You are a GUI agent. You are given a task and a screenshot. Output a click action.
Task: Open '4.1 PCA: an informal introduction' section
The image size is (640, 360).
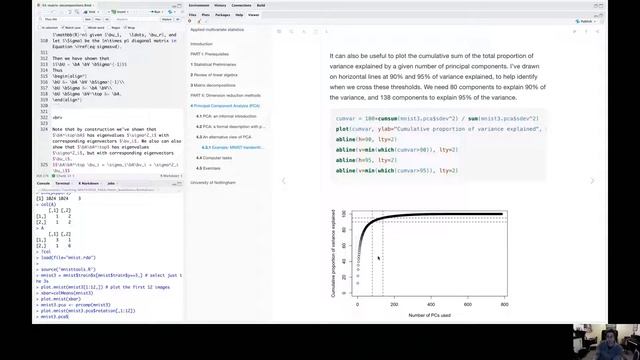pyautogui.click(x=226, y=116)
